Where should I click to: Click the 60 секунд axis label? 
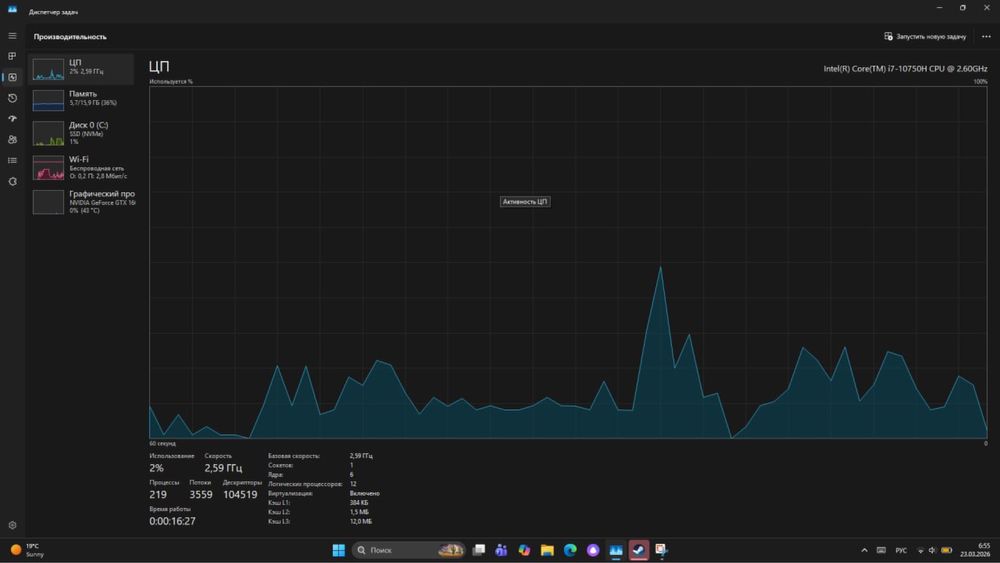[162, 443]
